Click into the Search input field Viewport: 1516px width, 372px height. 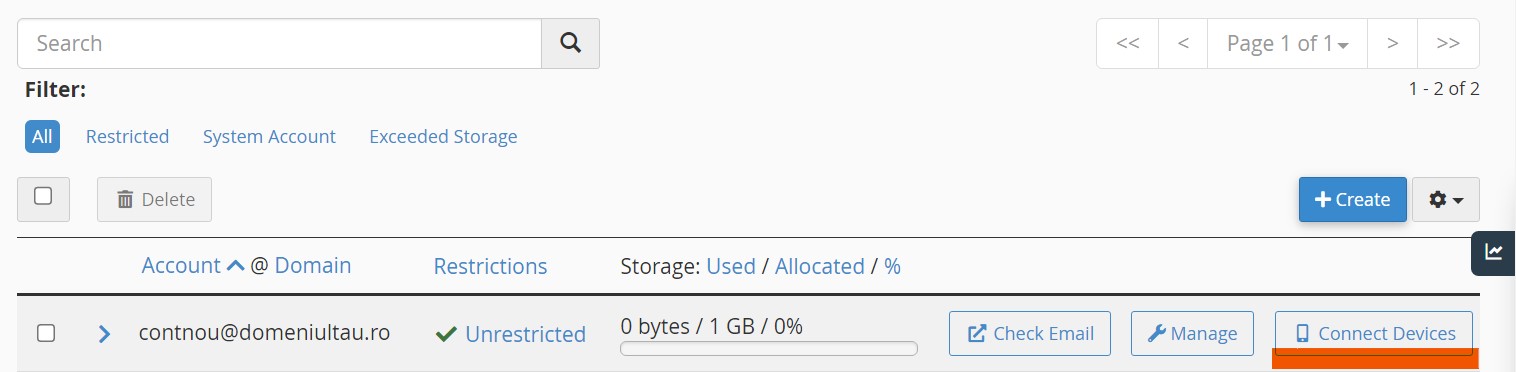click(x=279, y=43)
